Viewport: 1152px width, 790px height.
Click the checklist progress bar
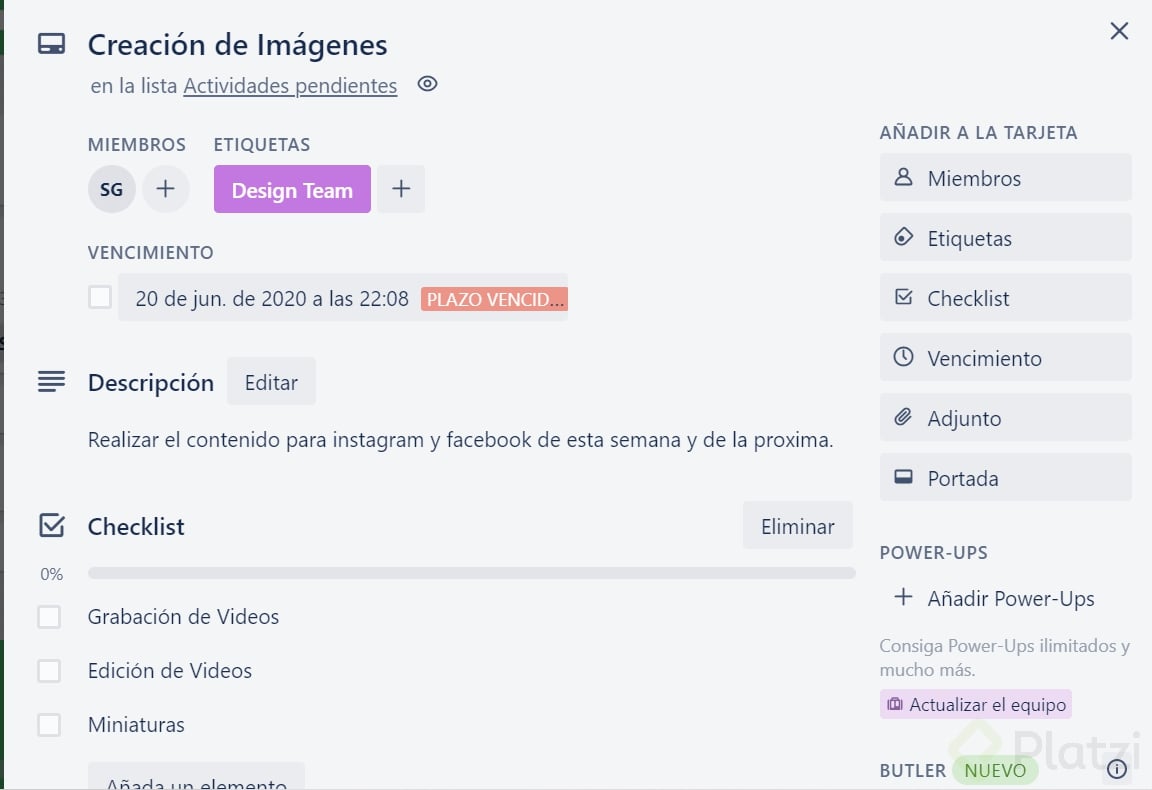tap(472, 573)
